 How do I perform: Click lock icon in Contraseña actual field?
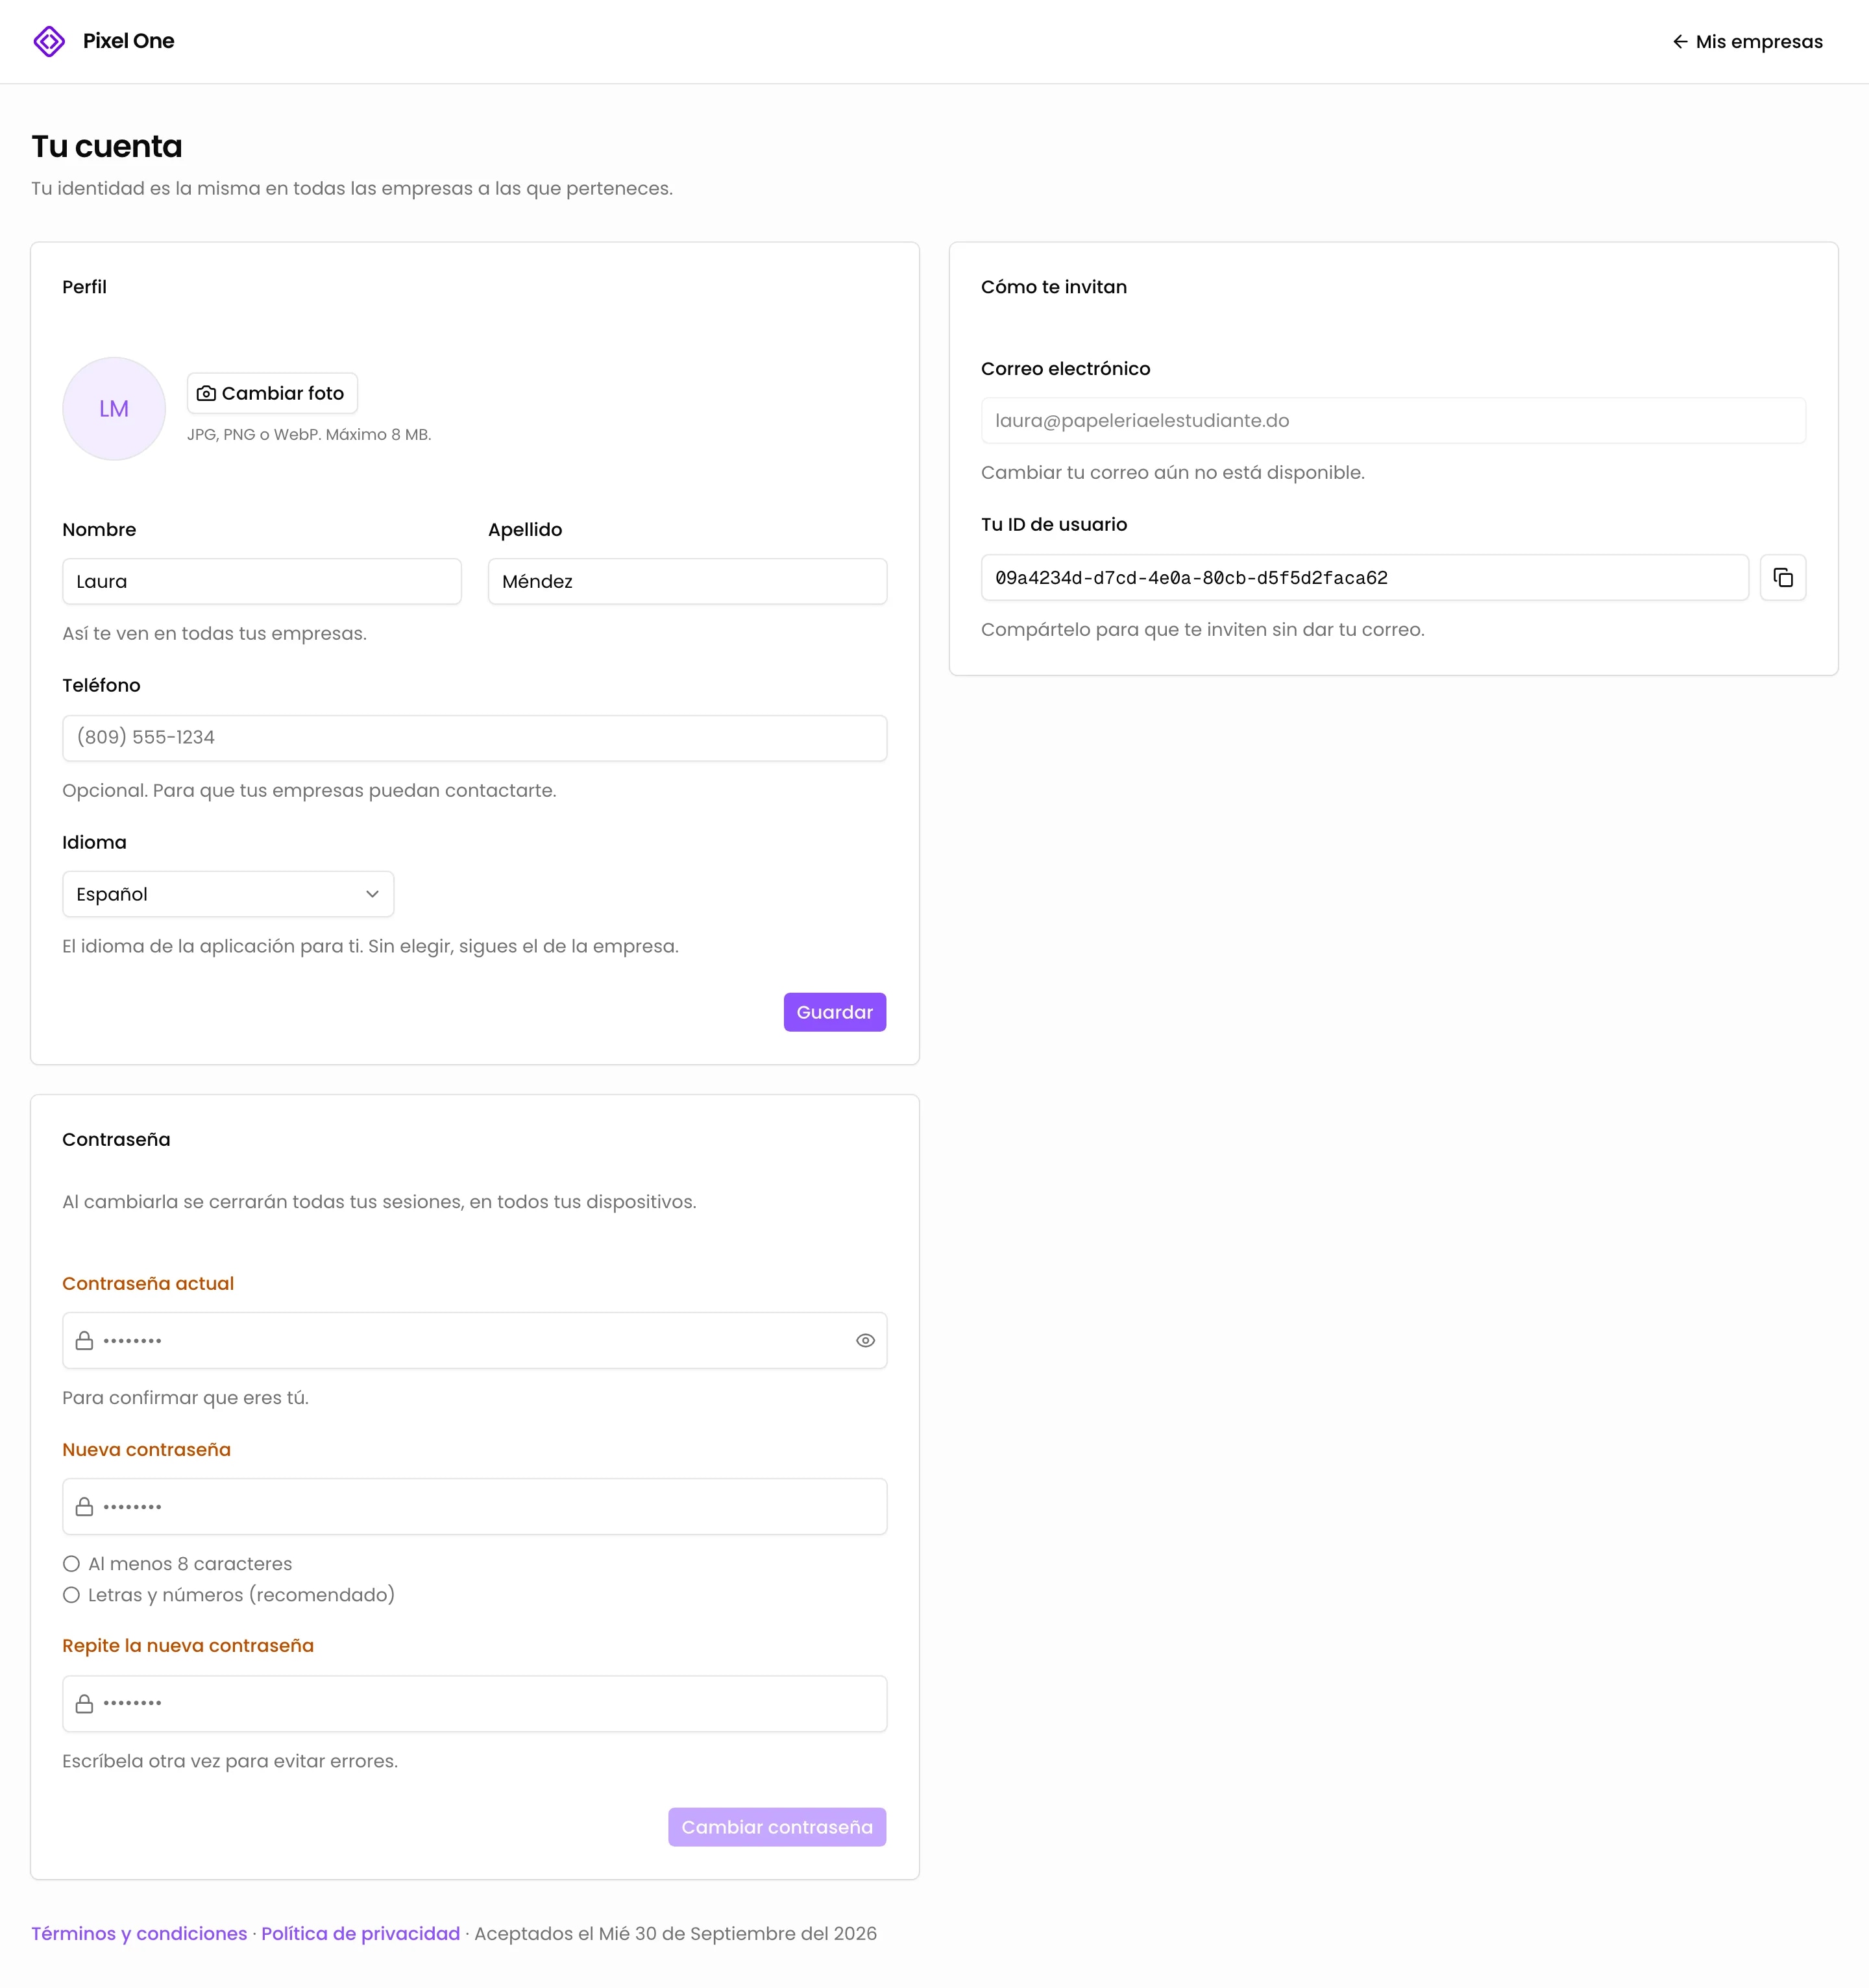click(x=84, y=1340)
